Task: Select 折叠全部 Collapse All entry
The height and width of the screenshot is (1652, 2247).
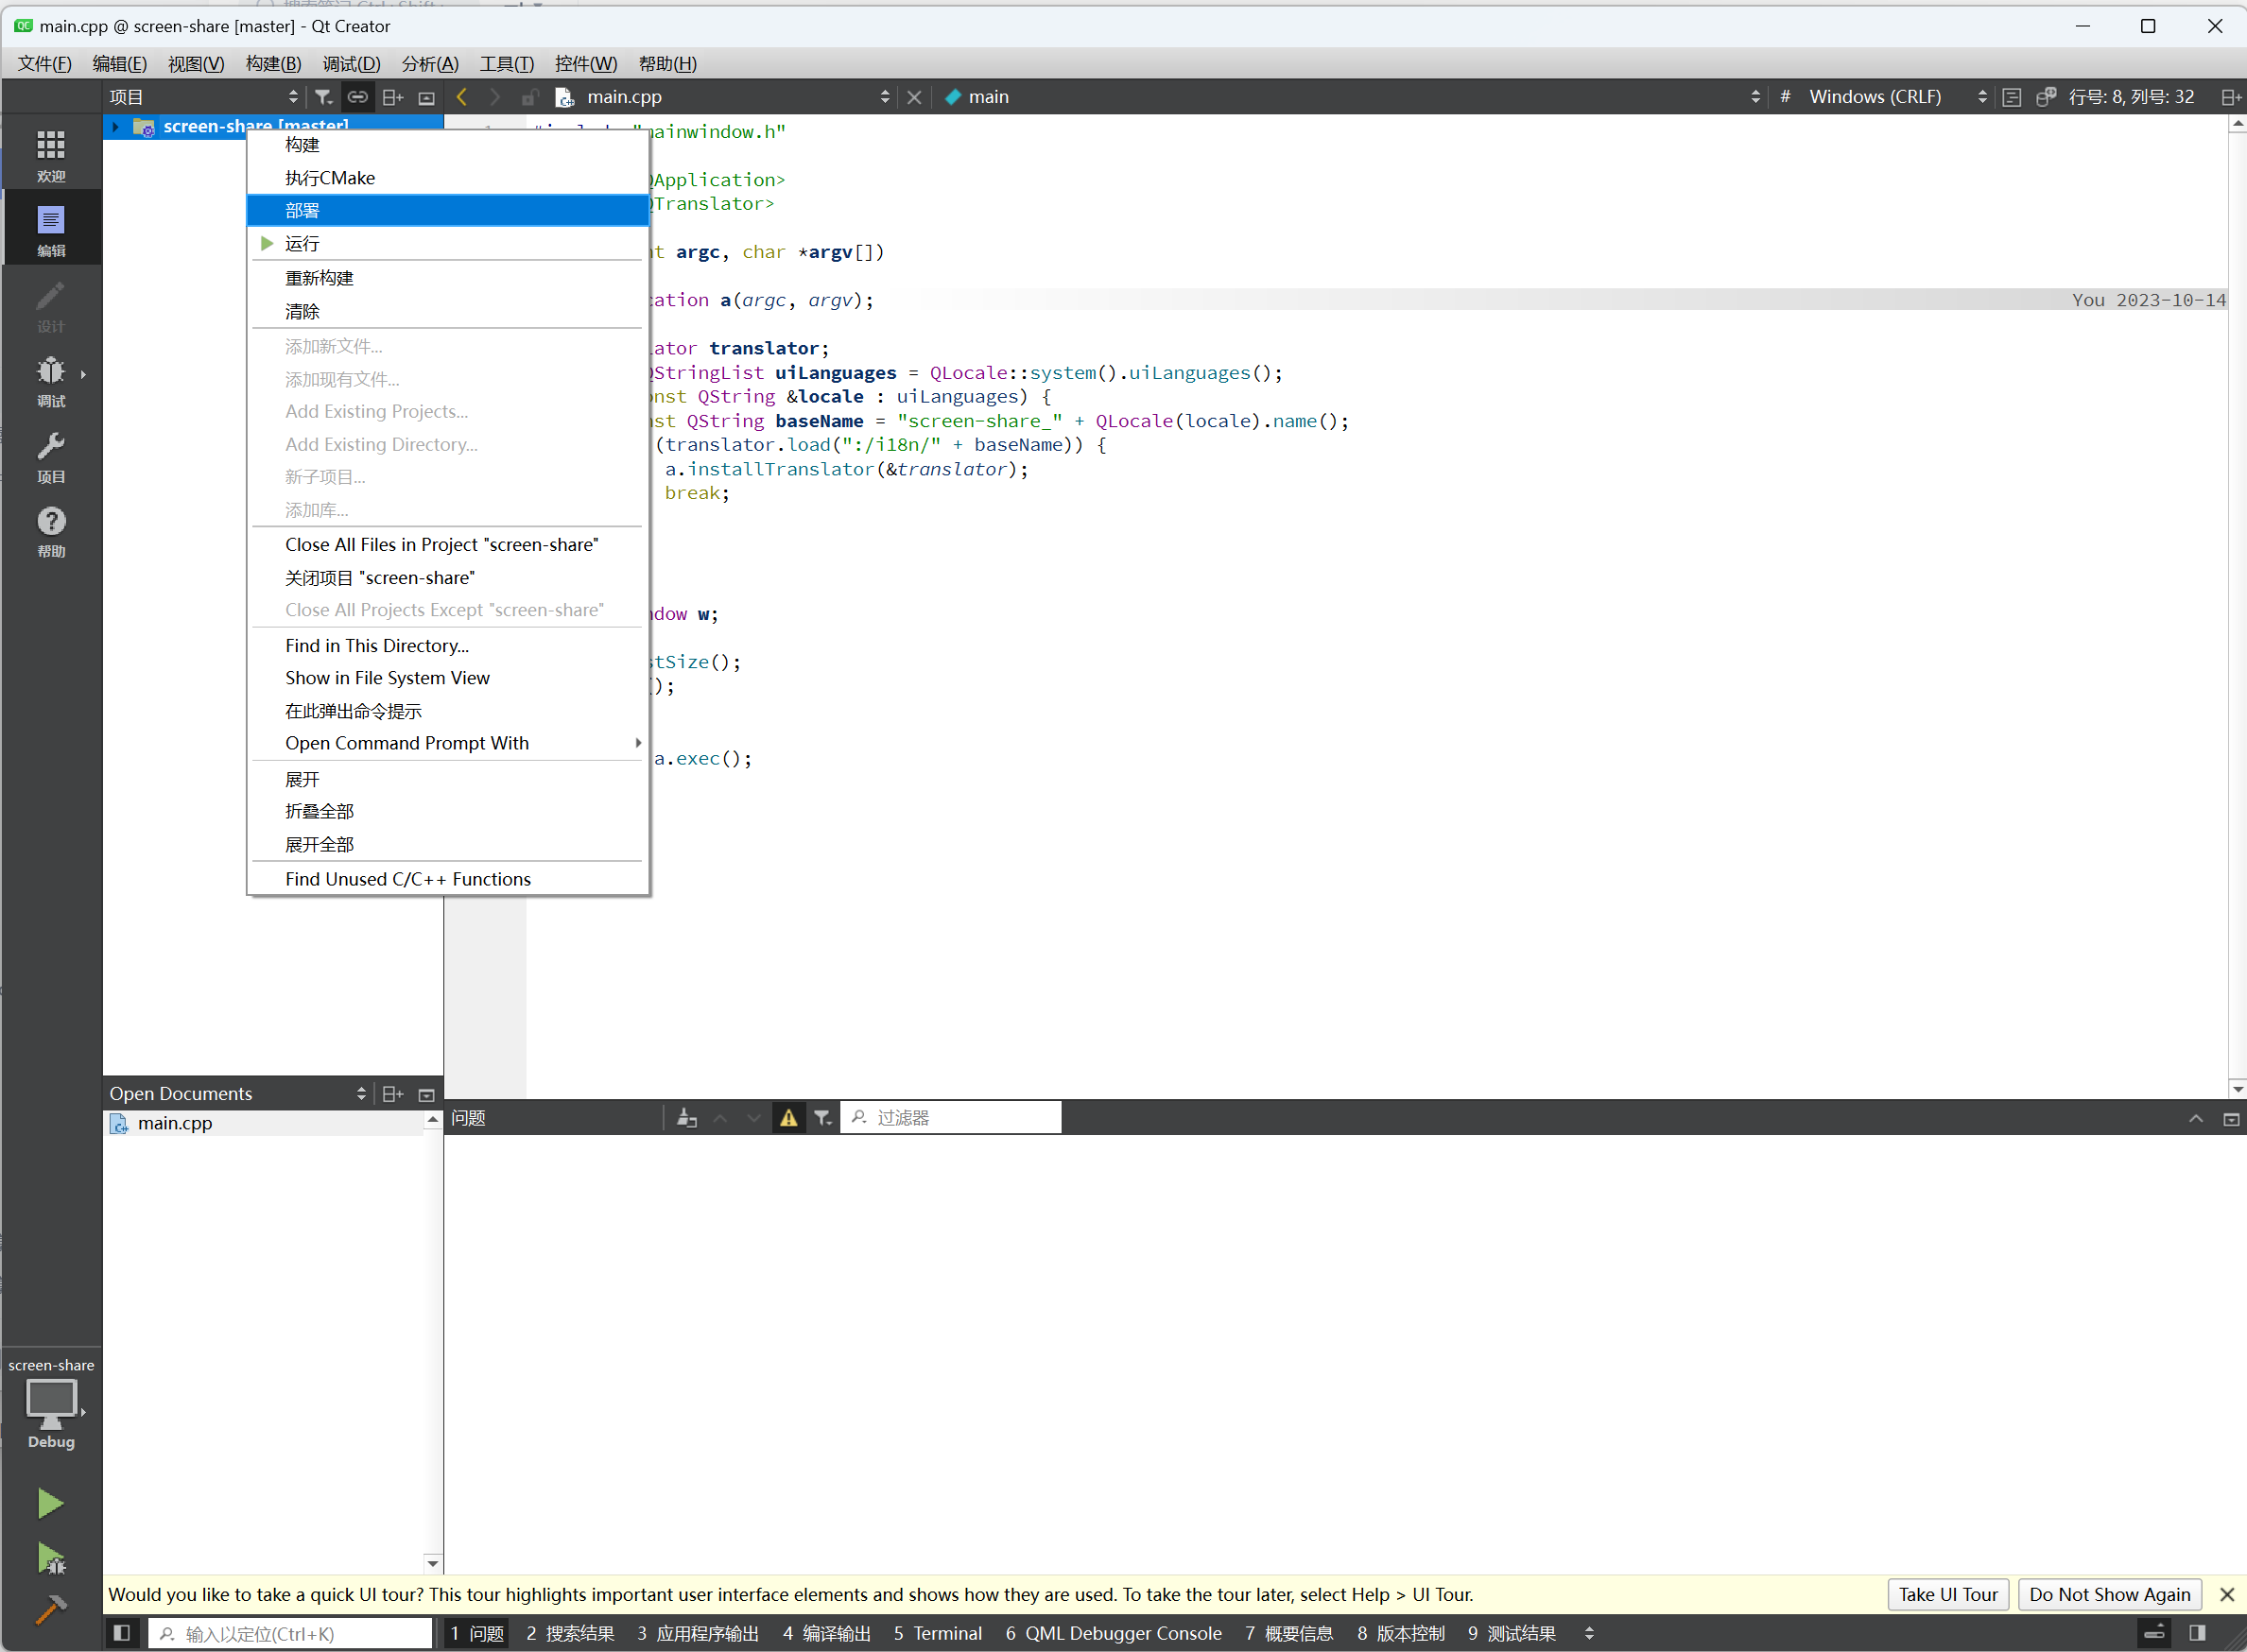Action: tap(448, 811)
